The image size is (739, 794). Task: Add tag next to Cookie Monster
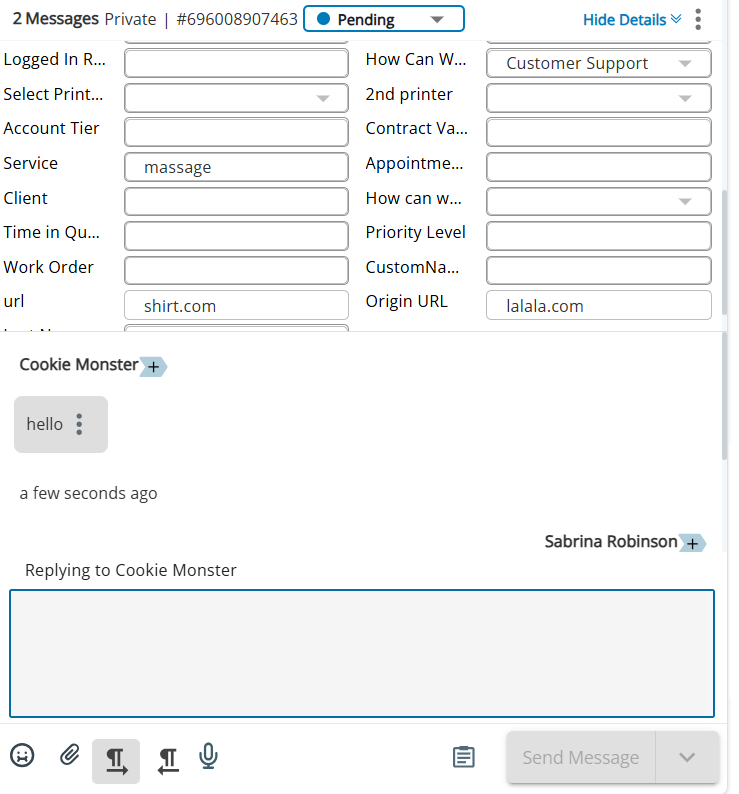(153, 366)
